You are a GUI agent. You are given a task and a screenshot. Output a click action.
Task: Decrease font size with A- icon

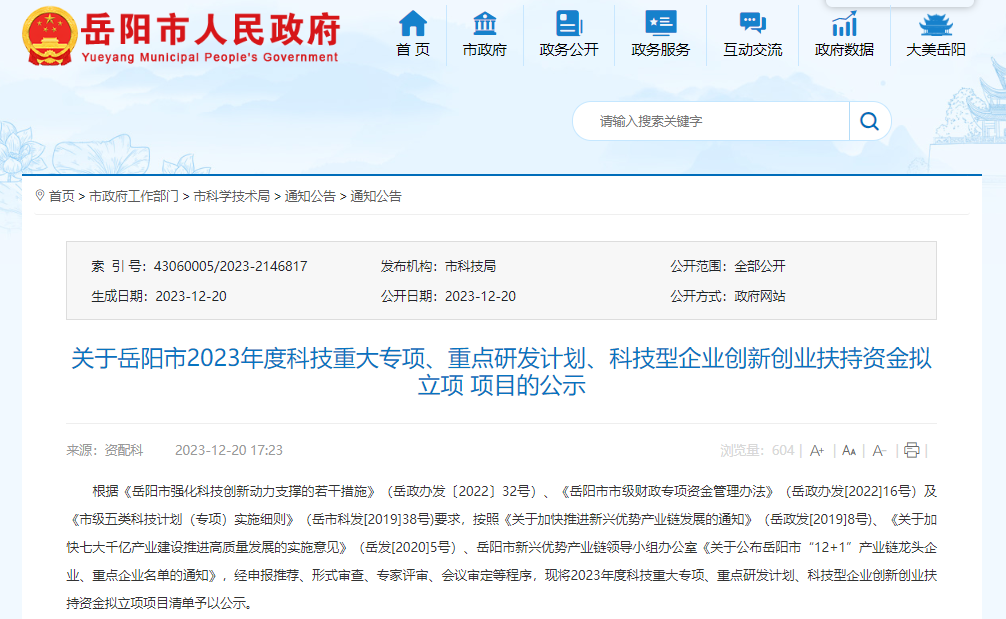(879, 450)
